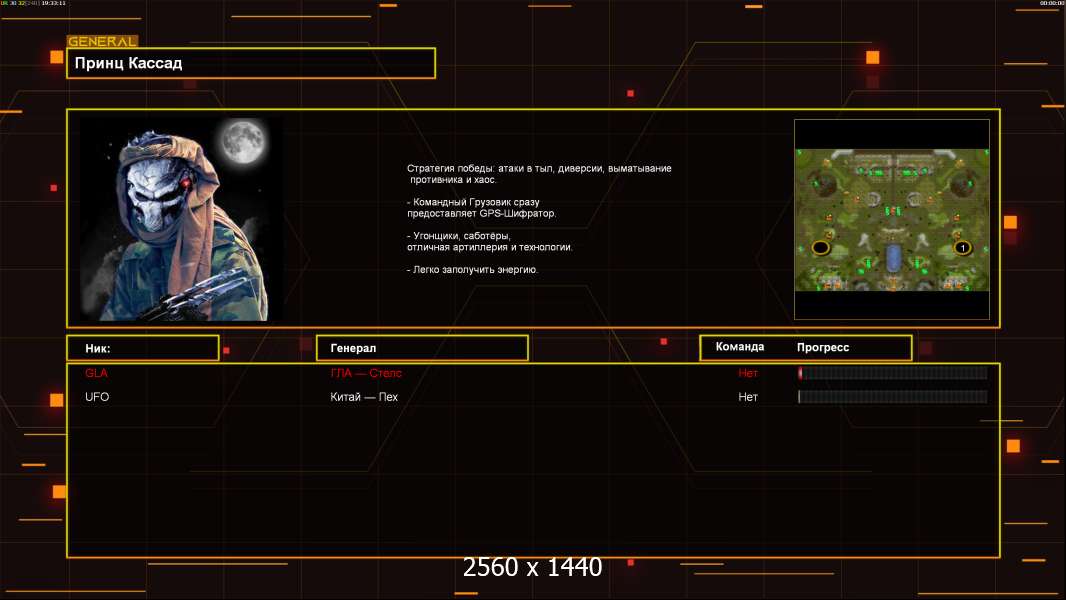
Task: Click the Командный Грузовик description line
Action: point(481,208)
